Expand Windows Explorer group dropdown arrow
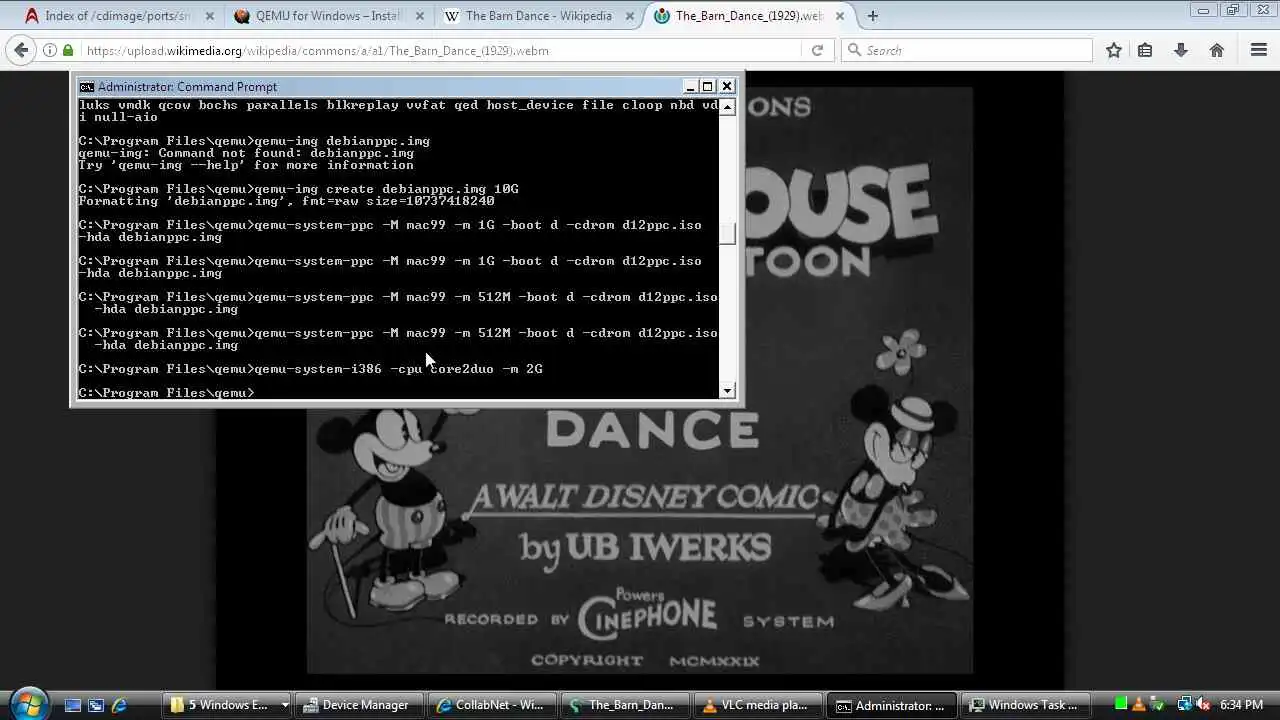The height and width of the screenshot is (720, 1280). click(x=284, y=705)
